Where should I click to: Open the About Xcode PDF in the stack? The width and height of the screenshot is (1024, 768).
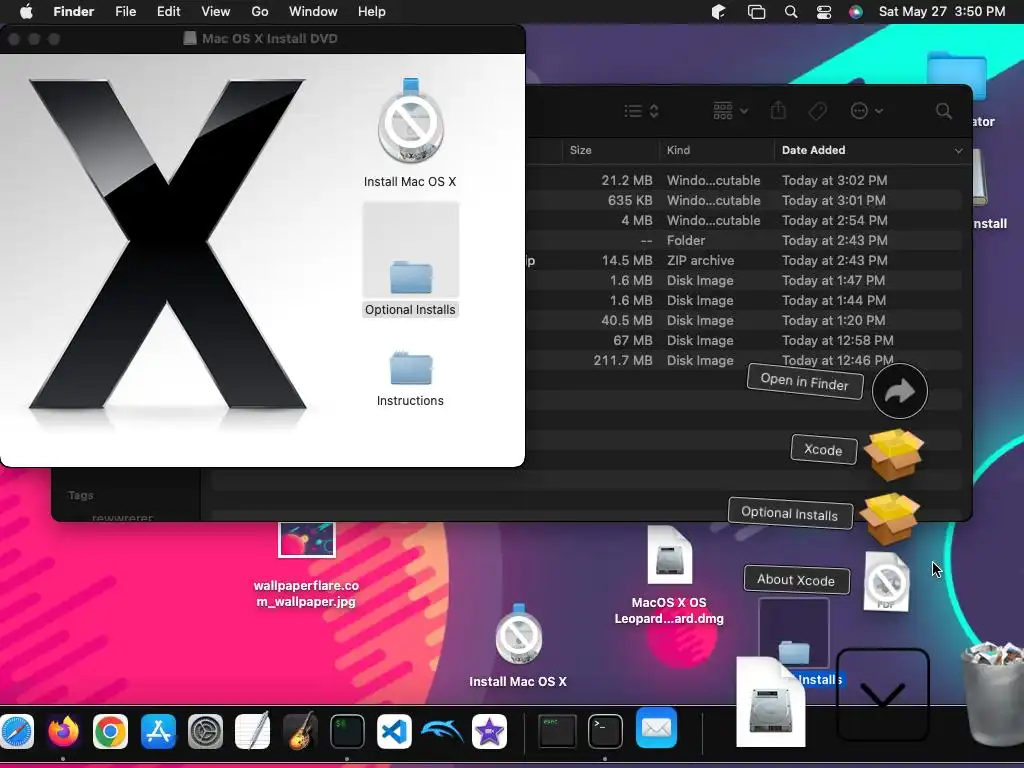pyautogui.click(x=886, y=581)
